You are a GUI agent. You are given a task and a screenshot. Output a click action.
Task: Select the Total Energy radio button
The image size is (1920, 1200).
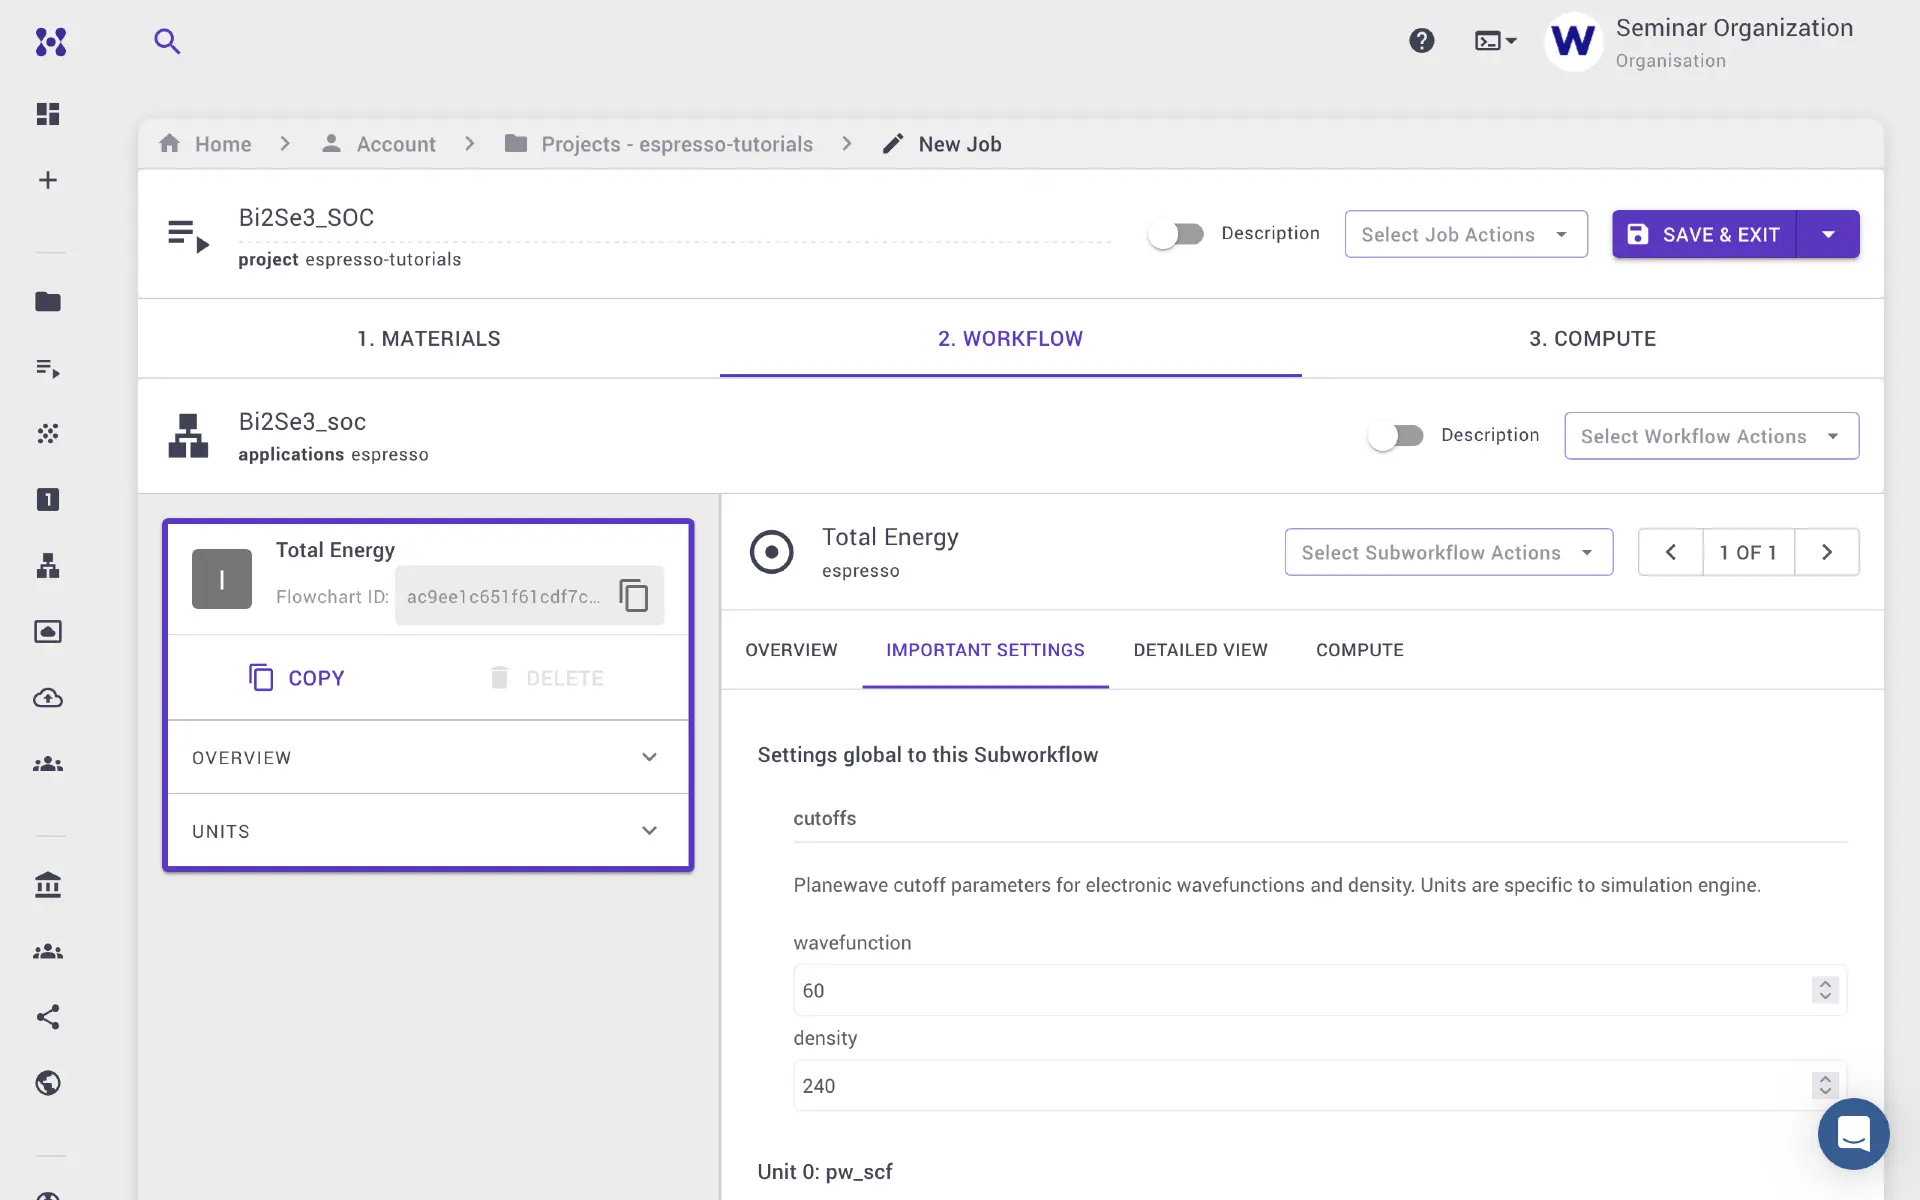[771, 552]
